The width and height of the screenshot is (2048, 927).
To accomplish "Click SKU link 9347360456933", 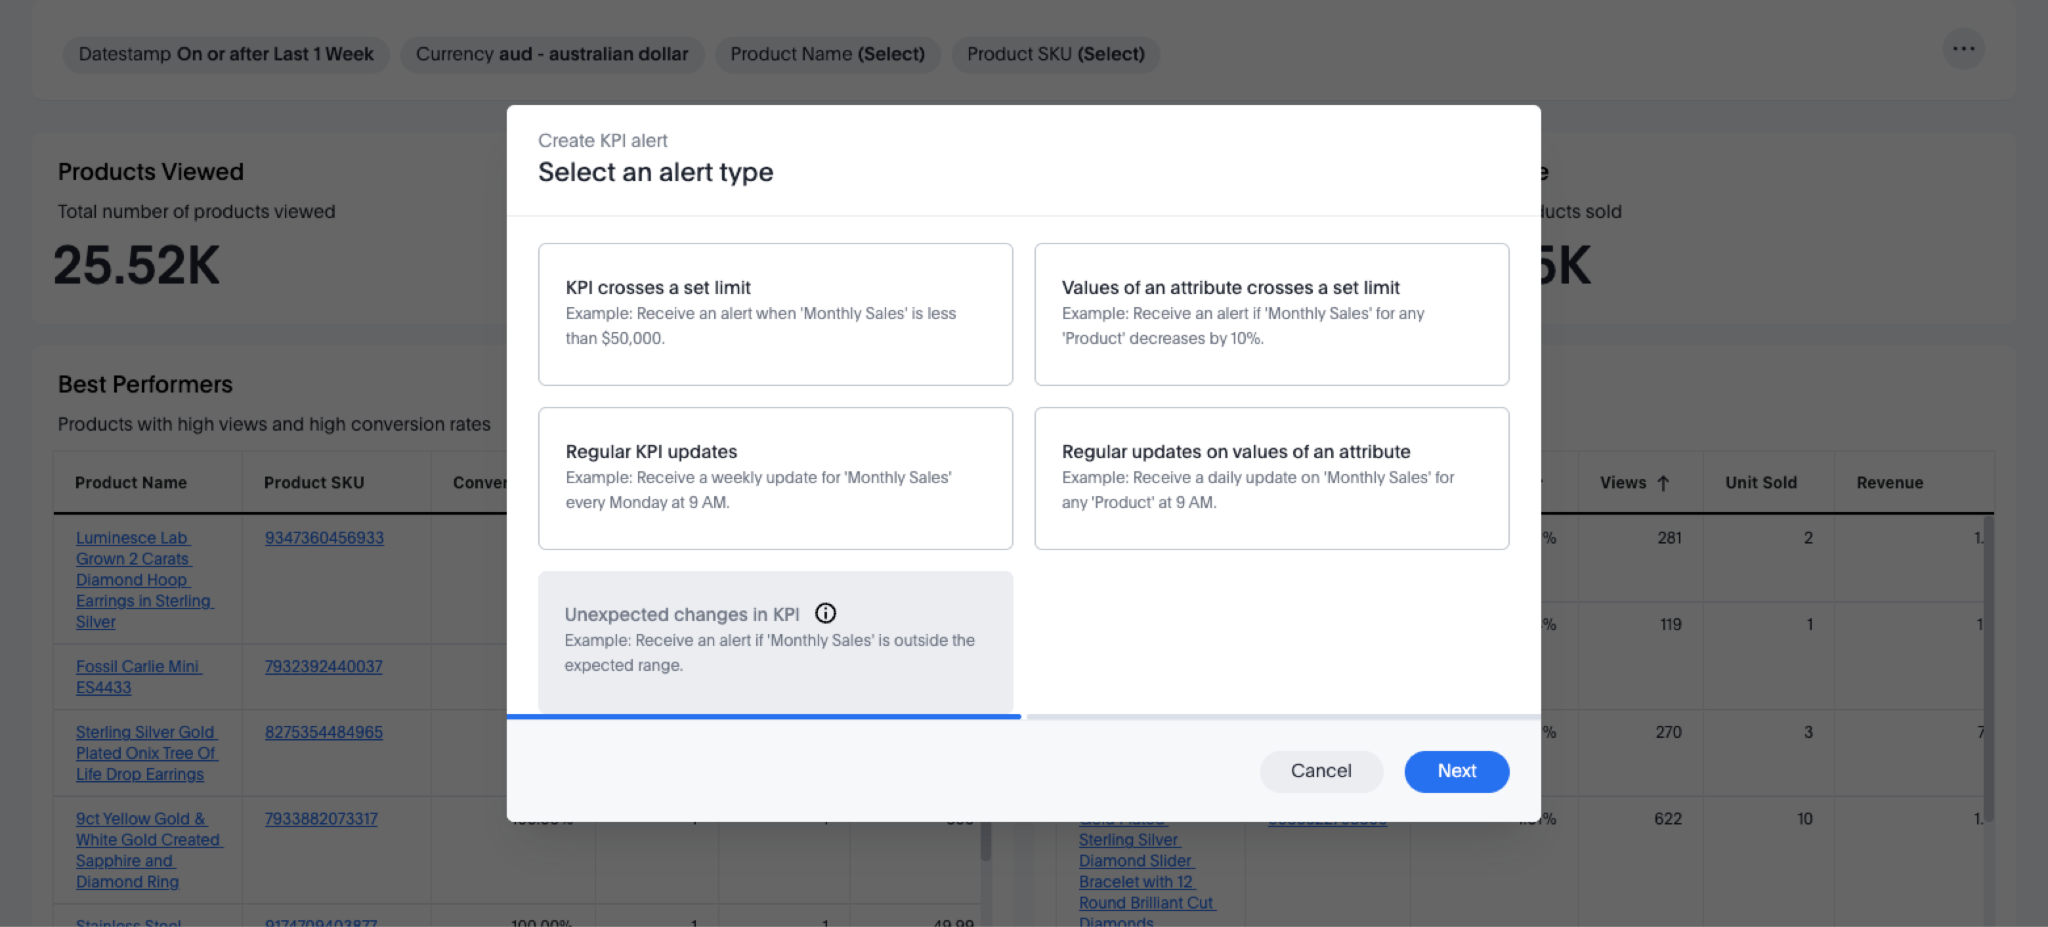I will tap(324, 538).
